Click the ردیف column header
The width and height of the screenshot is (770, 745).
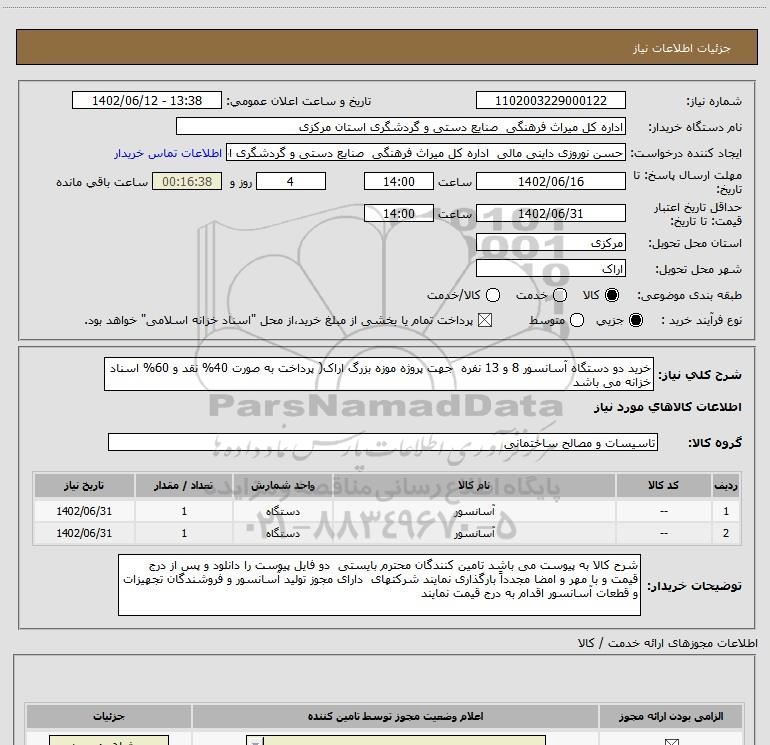coord(726,486)
